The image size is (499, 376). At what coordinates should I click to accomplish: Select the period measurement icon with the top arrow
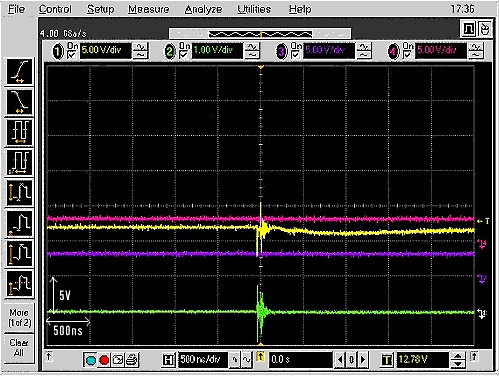20,132
